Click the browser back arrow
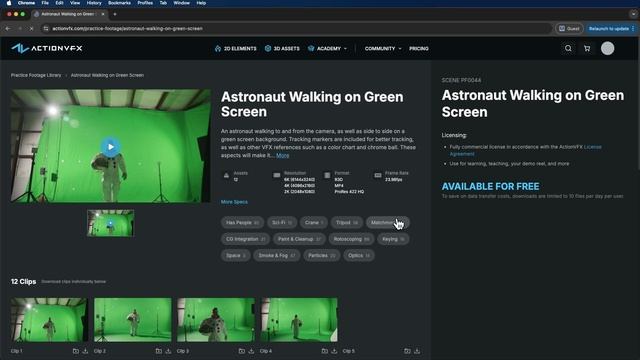 8,29
